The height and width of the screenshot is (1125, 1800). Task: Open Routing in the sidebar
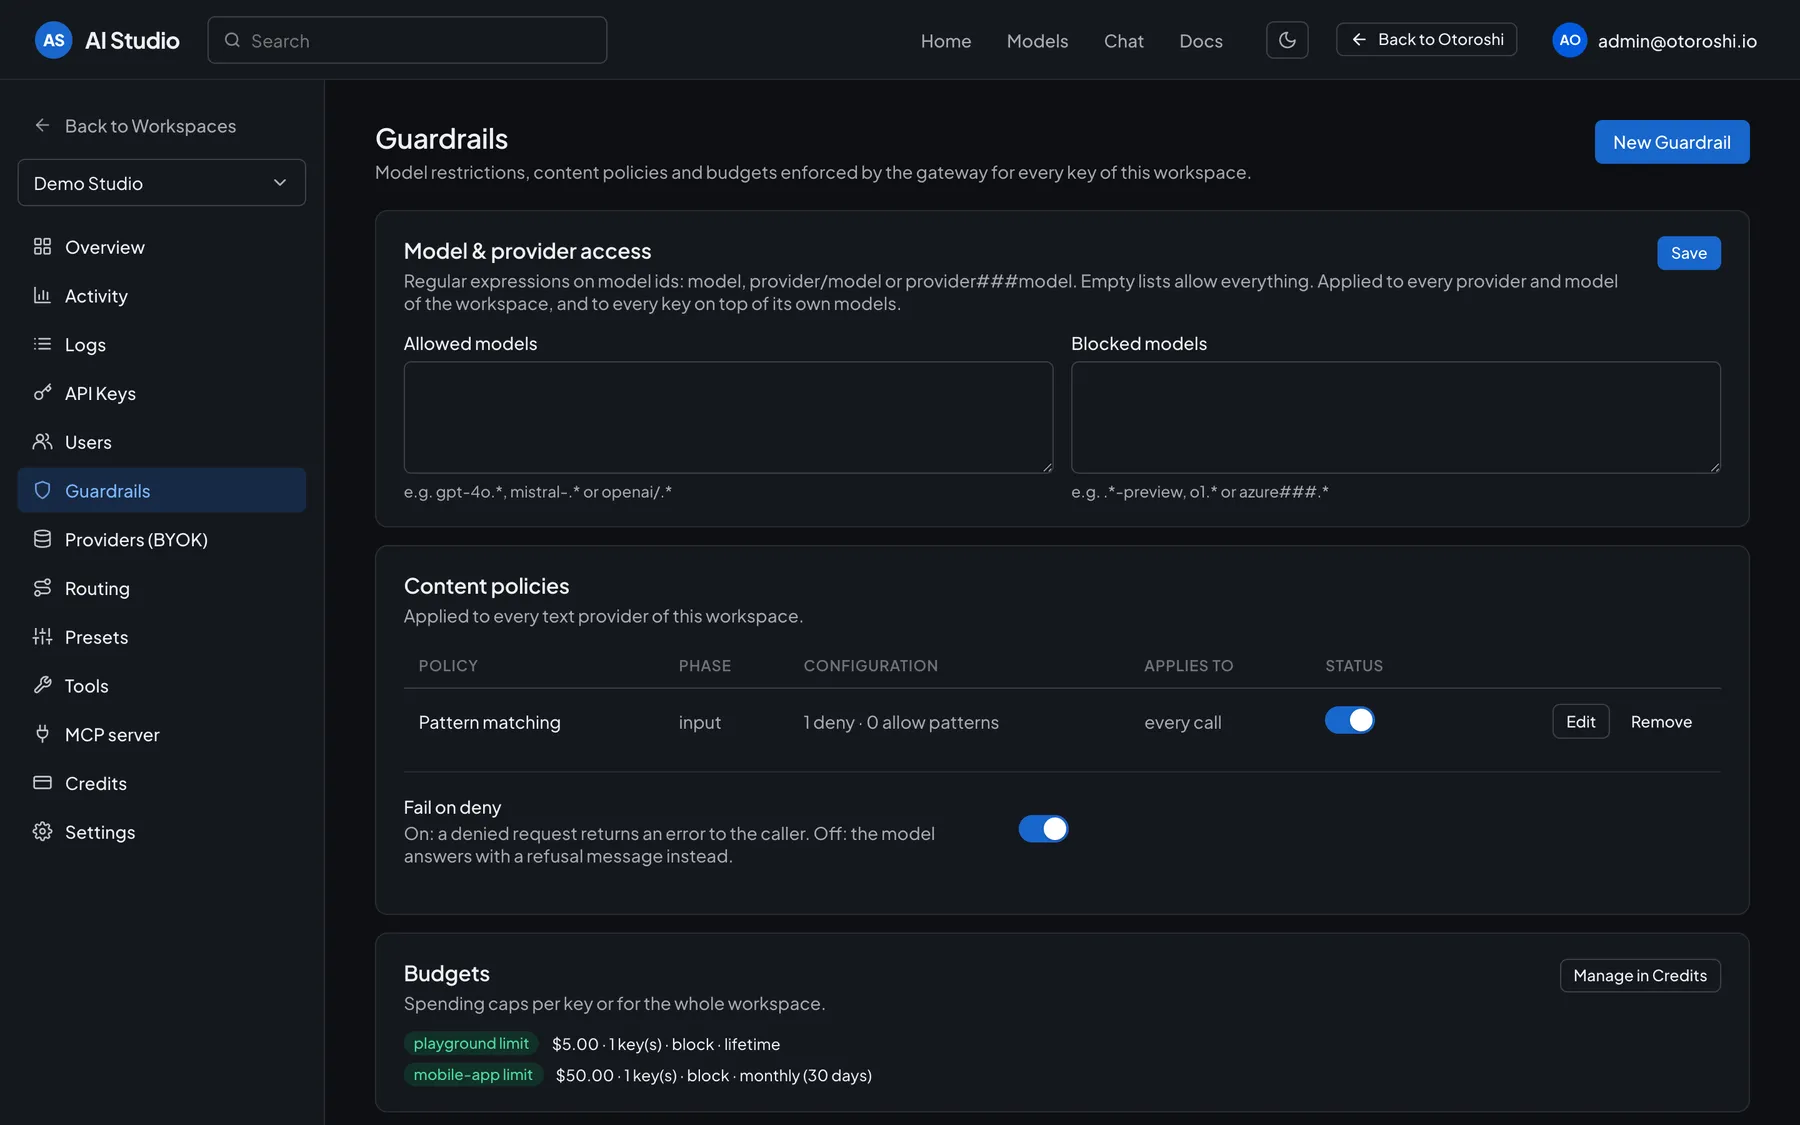[162, 589]
